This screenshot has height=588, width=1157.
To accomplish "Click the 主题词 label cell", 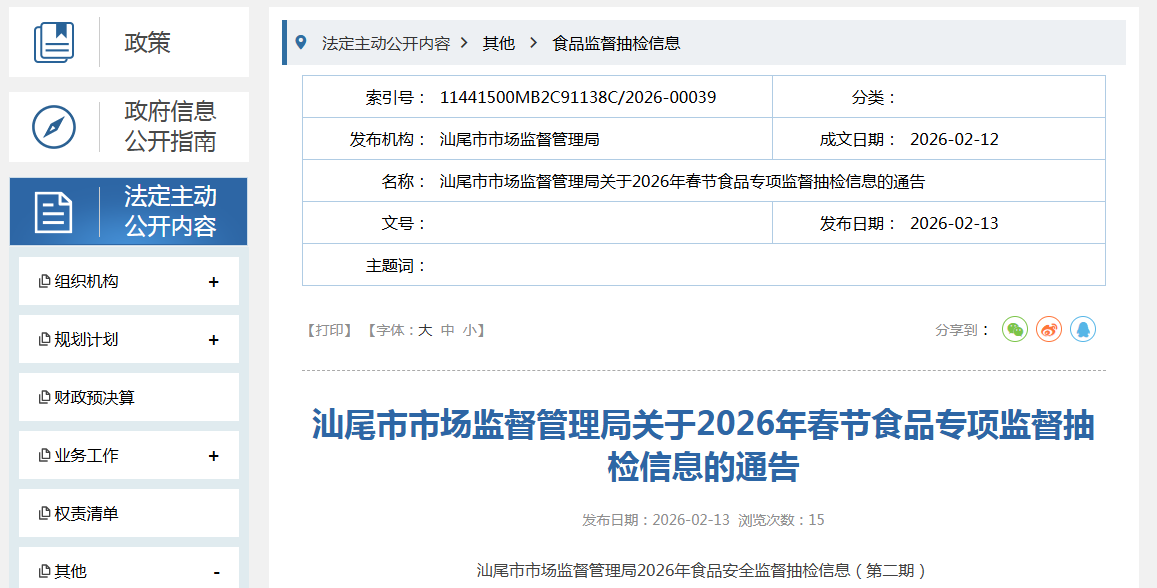I will (x=396, y=266).
